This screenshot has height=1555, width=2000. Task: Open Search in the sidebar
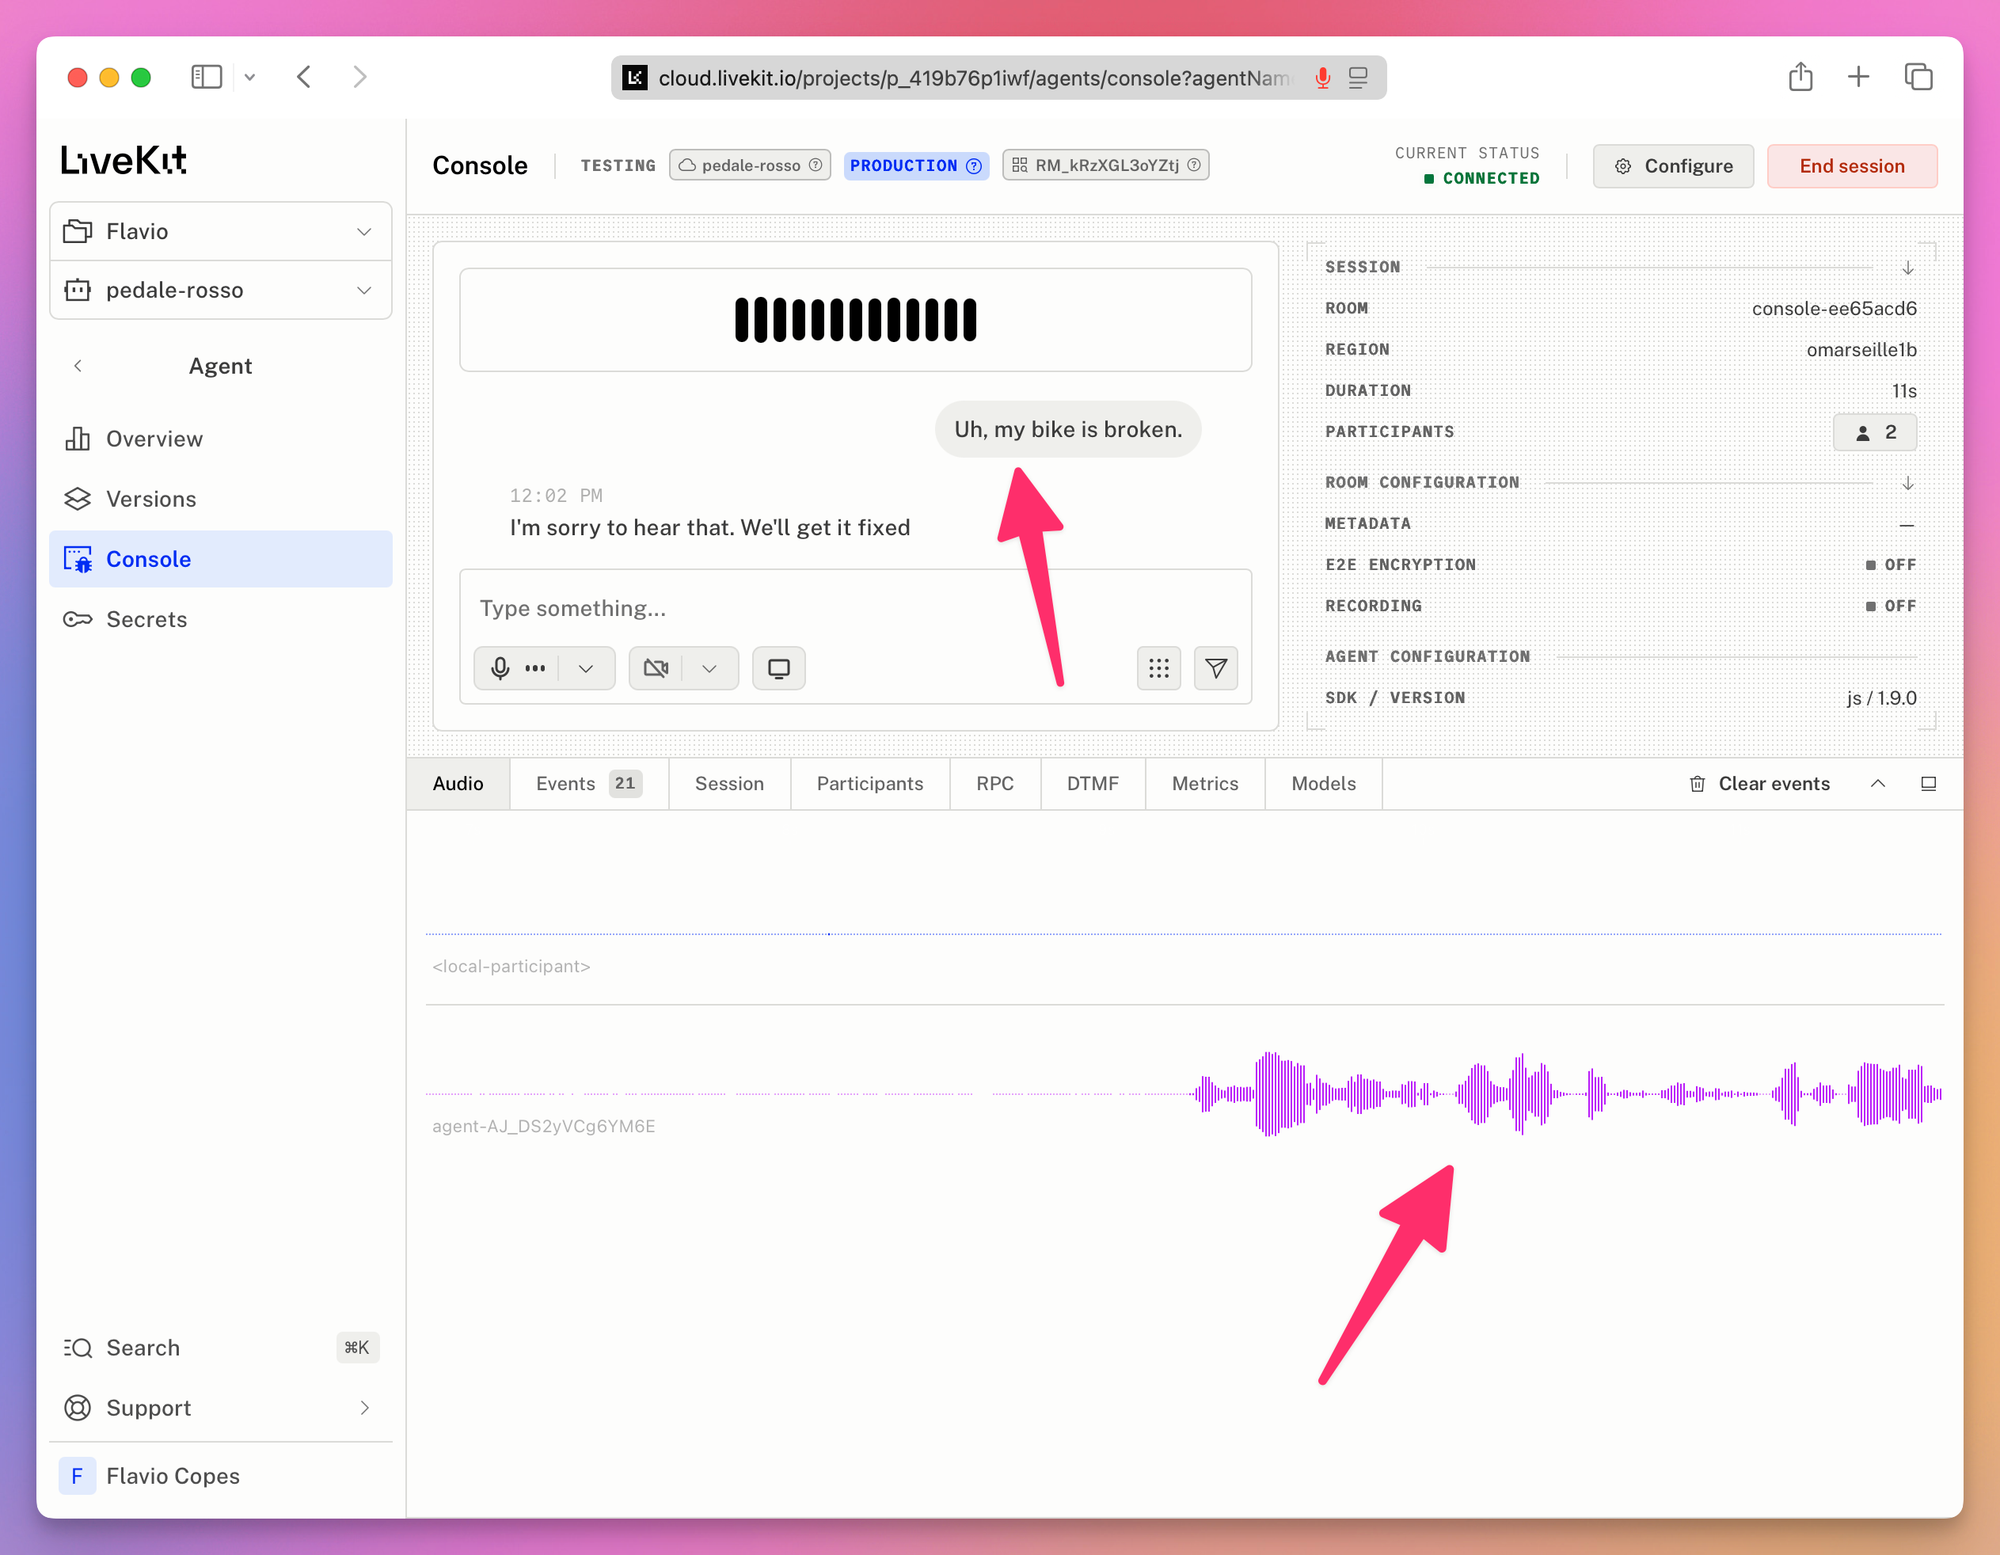[221, 1348]
